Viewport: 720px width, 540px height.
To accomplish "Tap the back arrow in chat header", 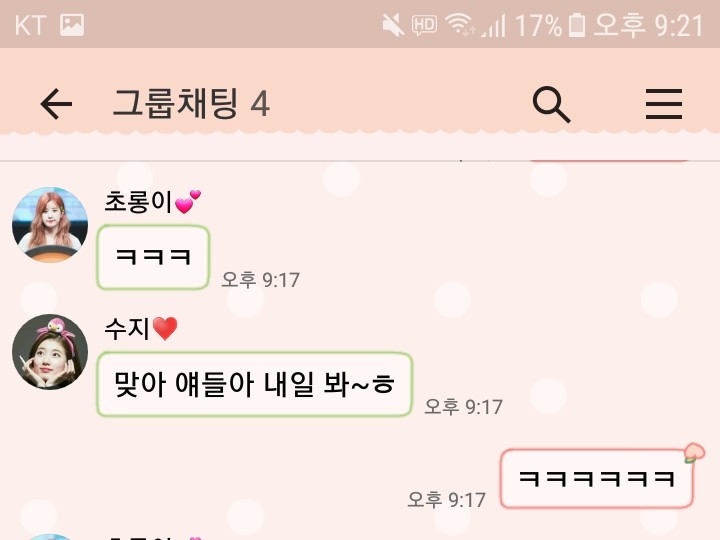I will click(56, 104).
